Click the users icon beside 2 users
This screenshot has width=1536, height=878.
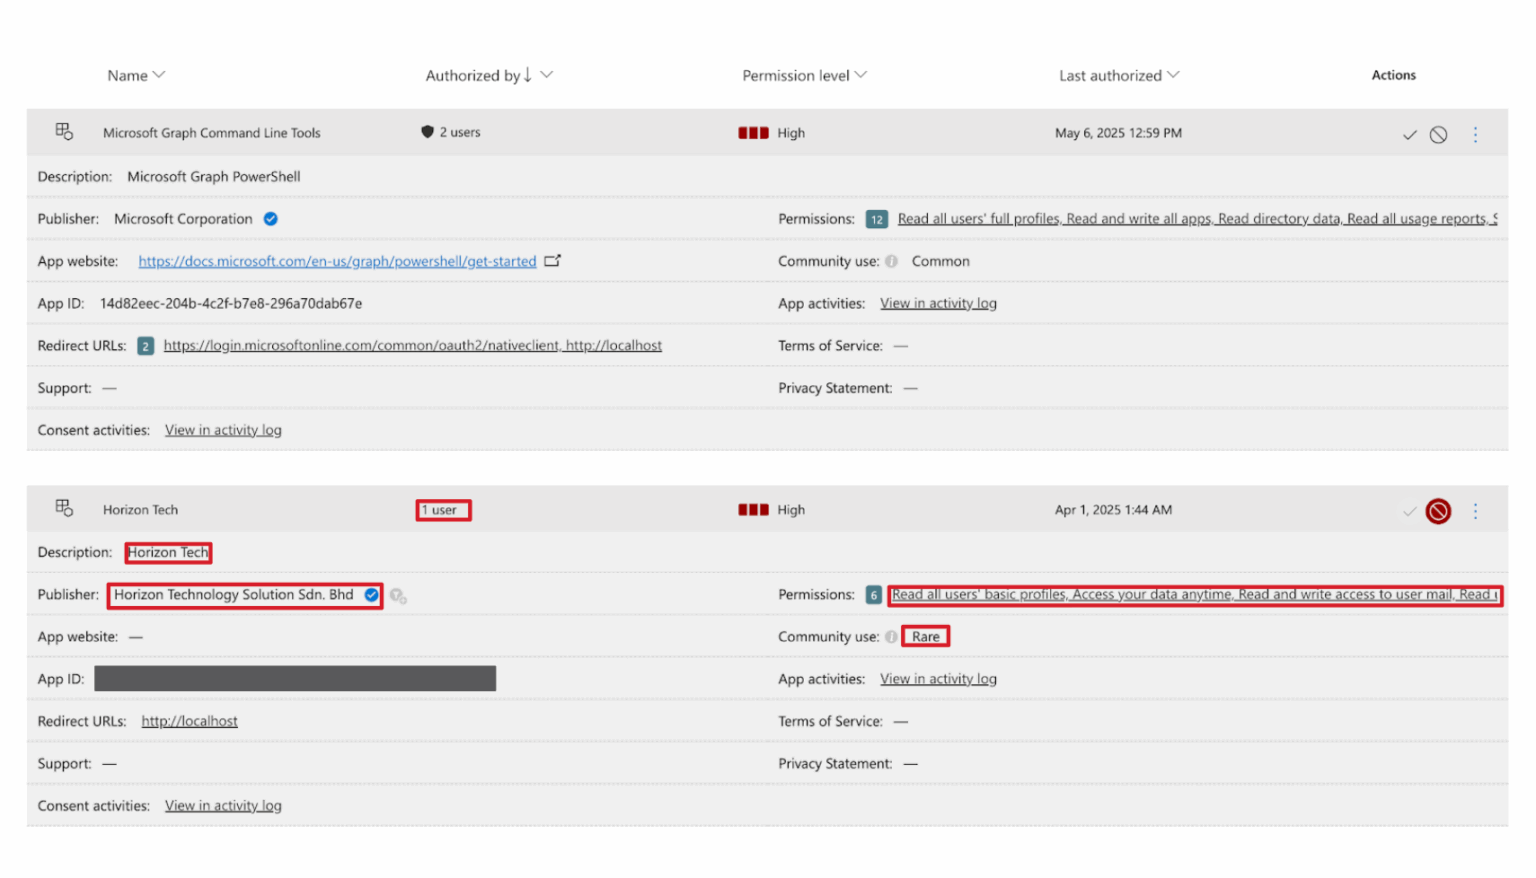pos(426,131)
